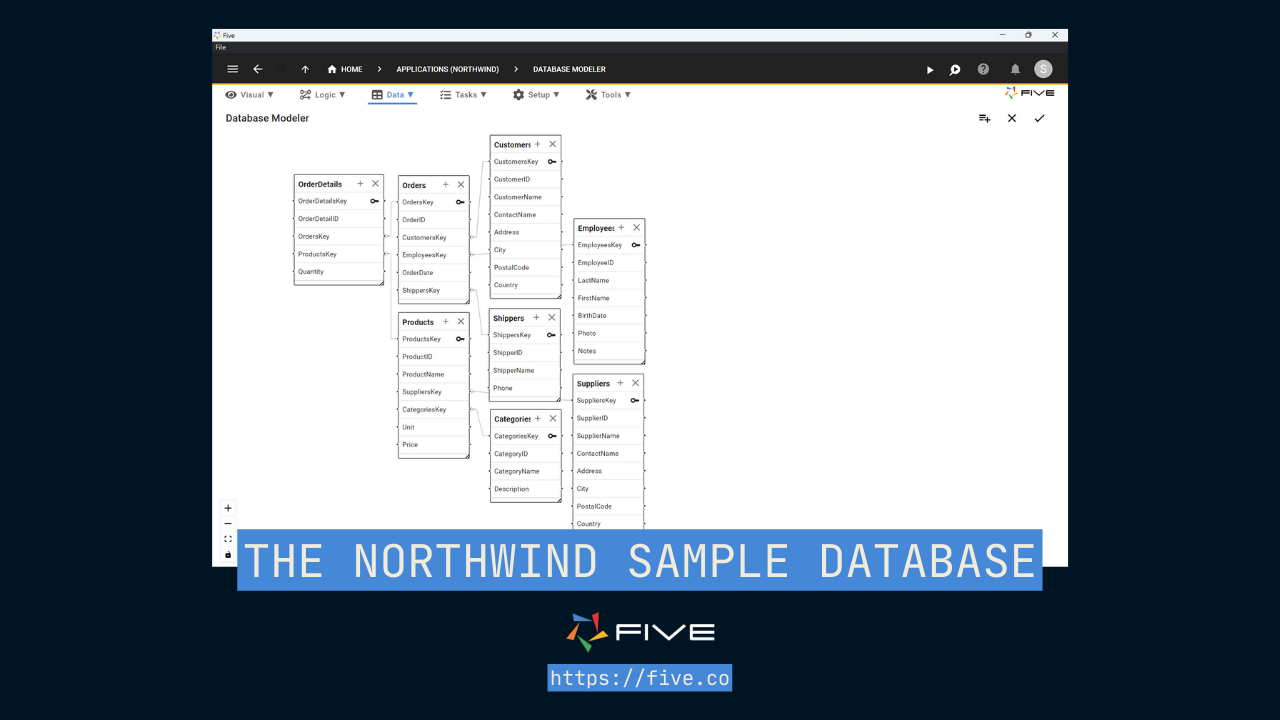Select the ContactName field in Customers
This screenshot has height=720, width=1280.
(525, 215)
